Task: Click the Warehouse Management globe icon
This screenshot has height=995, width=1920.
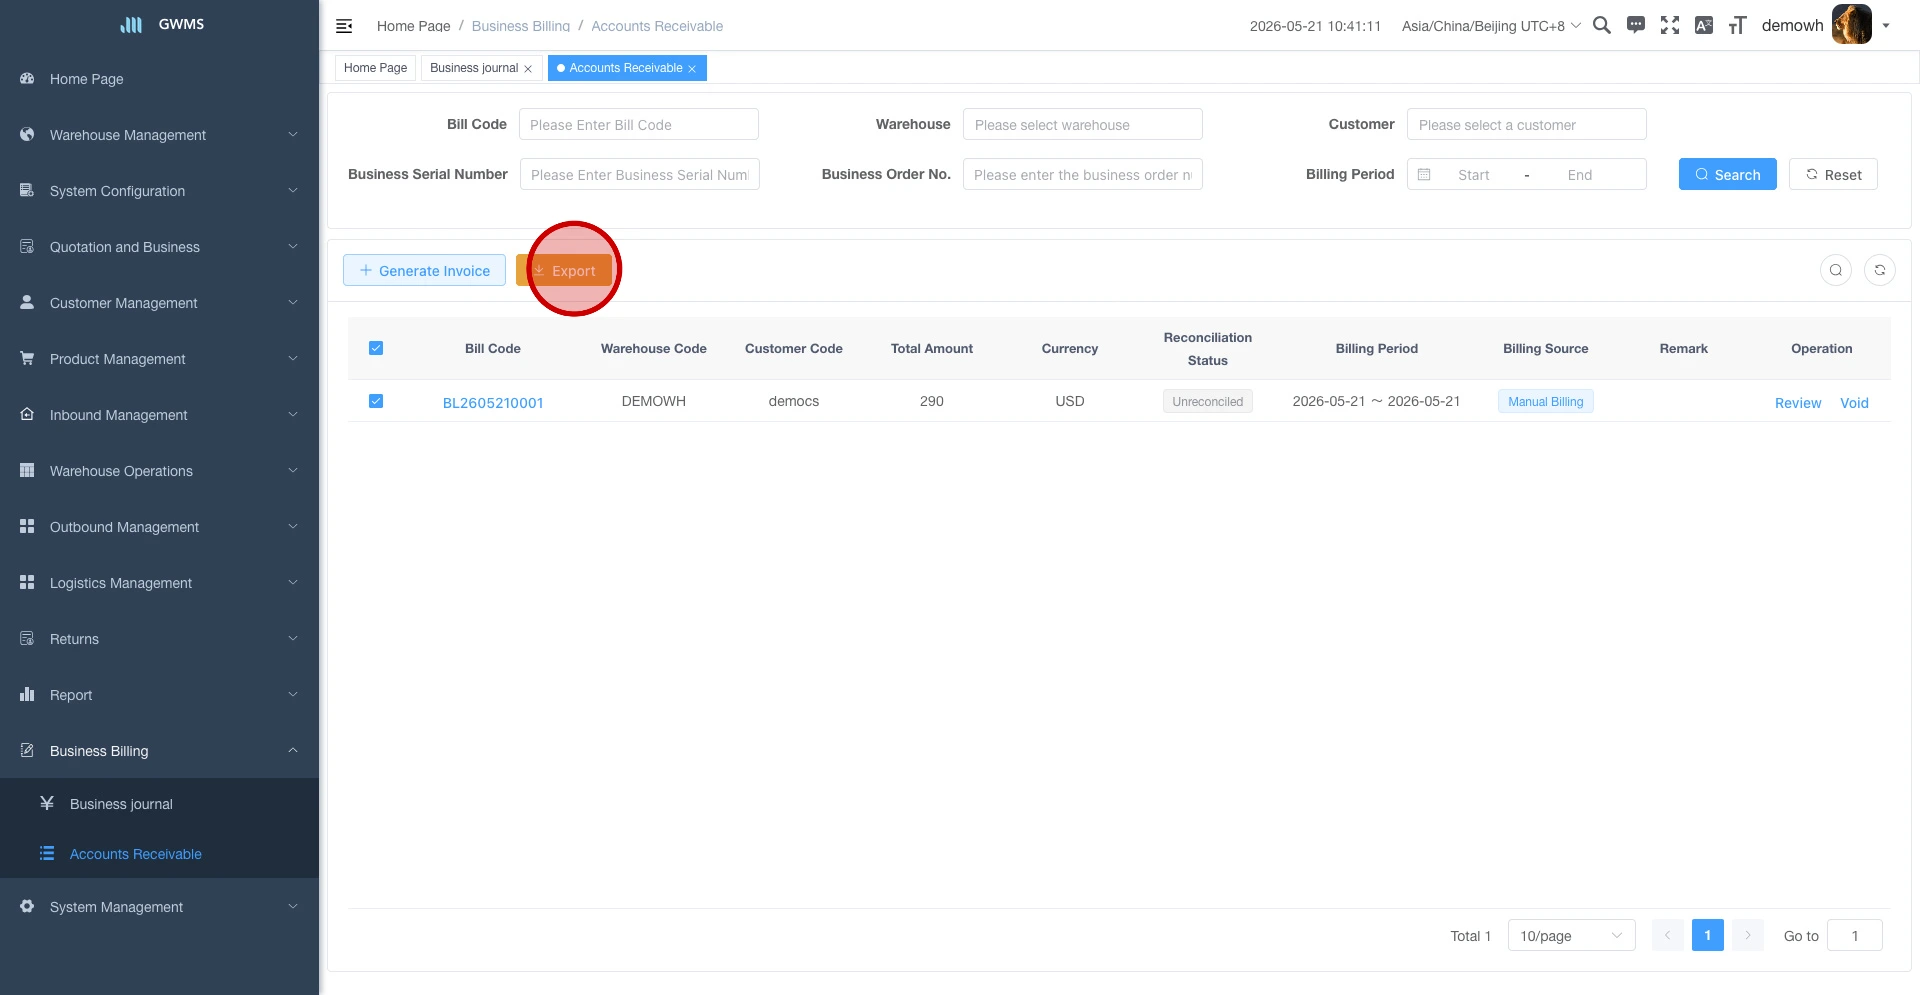Action: (x=27, y=134)
